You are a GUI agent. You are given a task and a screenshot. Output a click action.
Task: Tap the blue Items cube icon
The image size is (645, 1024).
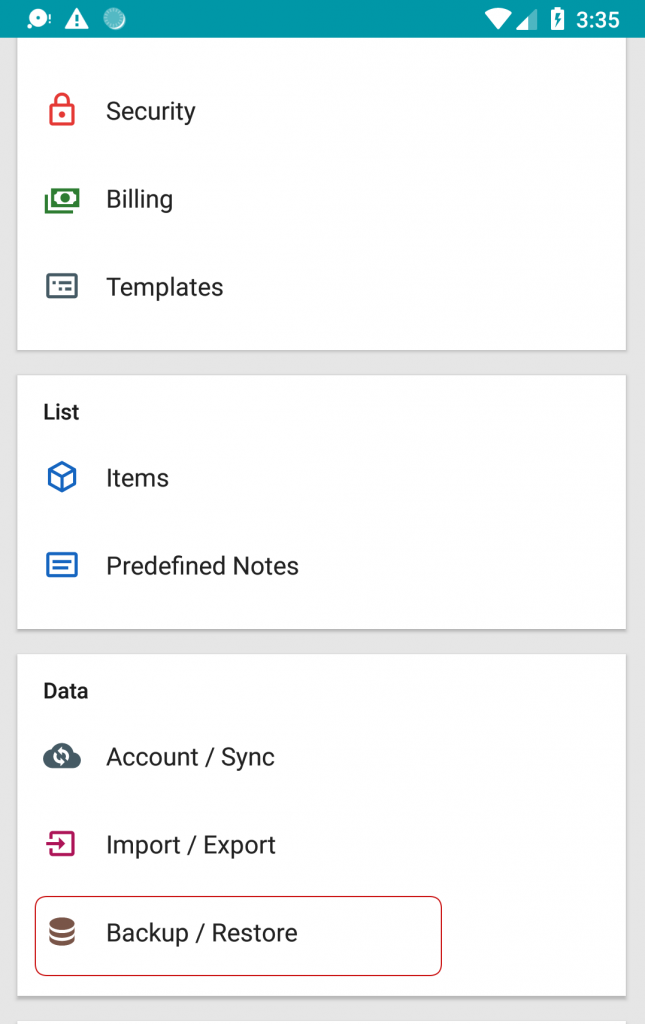click(62, 477)
